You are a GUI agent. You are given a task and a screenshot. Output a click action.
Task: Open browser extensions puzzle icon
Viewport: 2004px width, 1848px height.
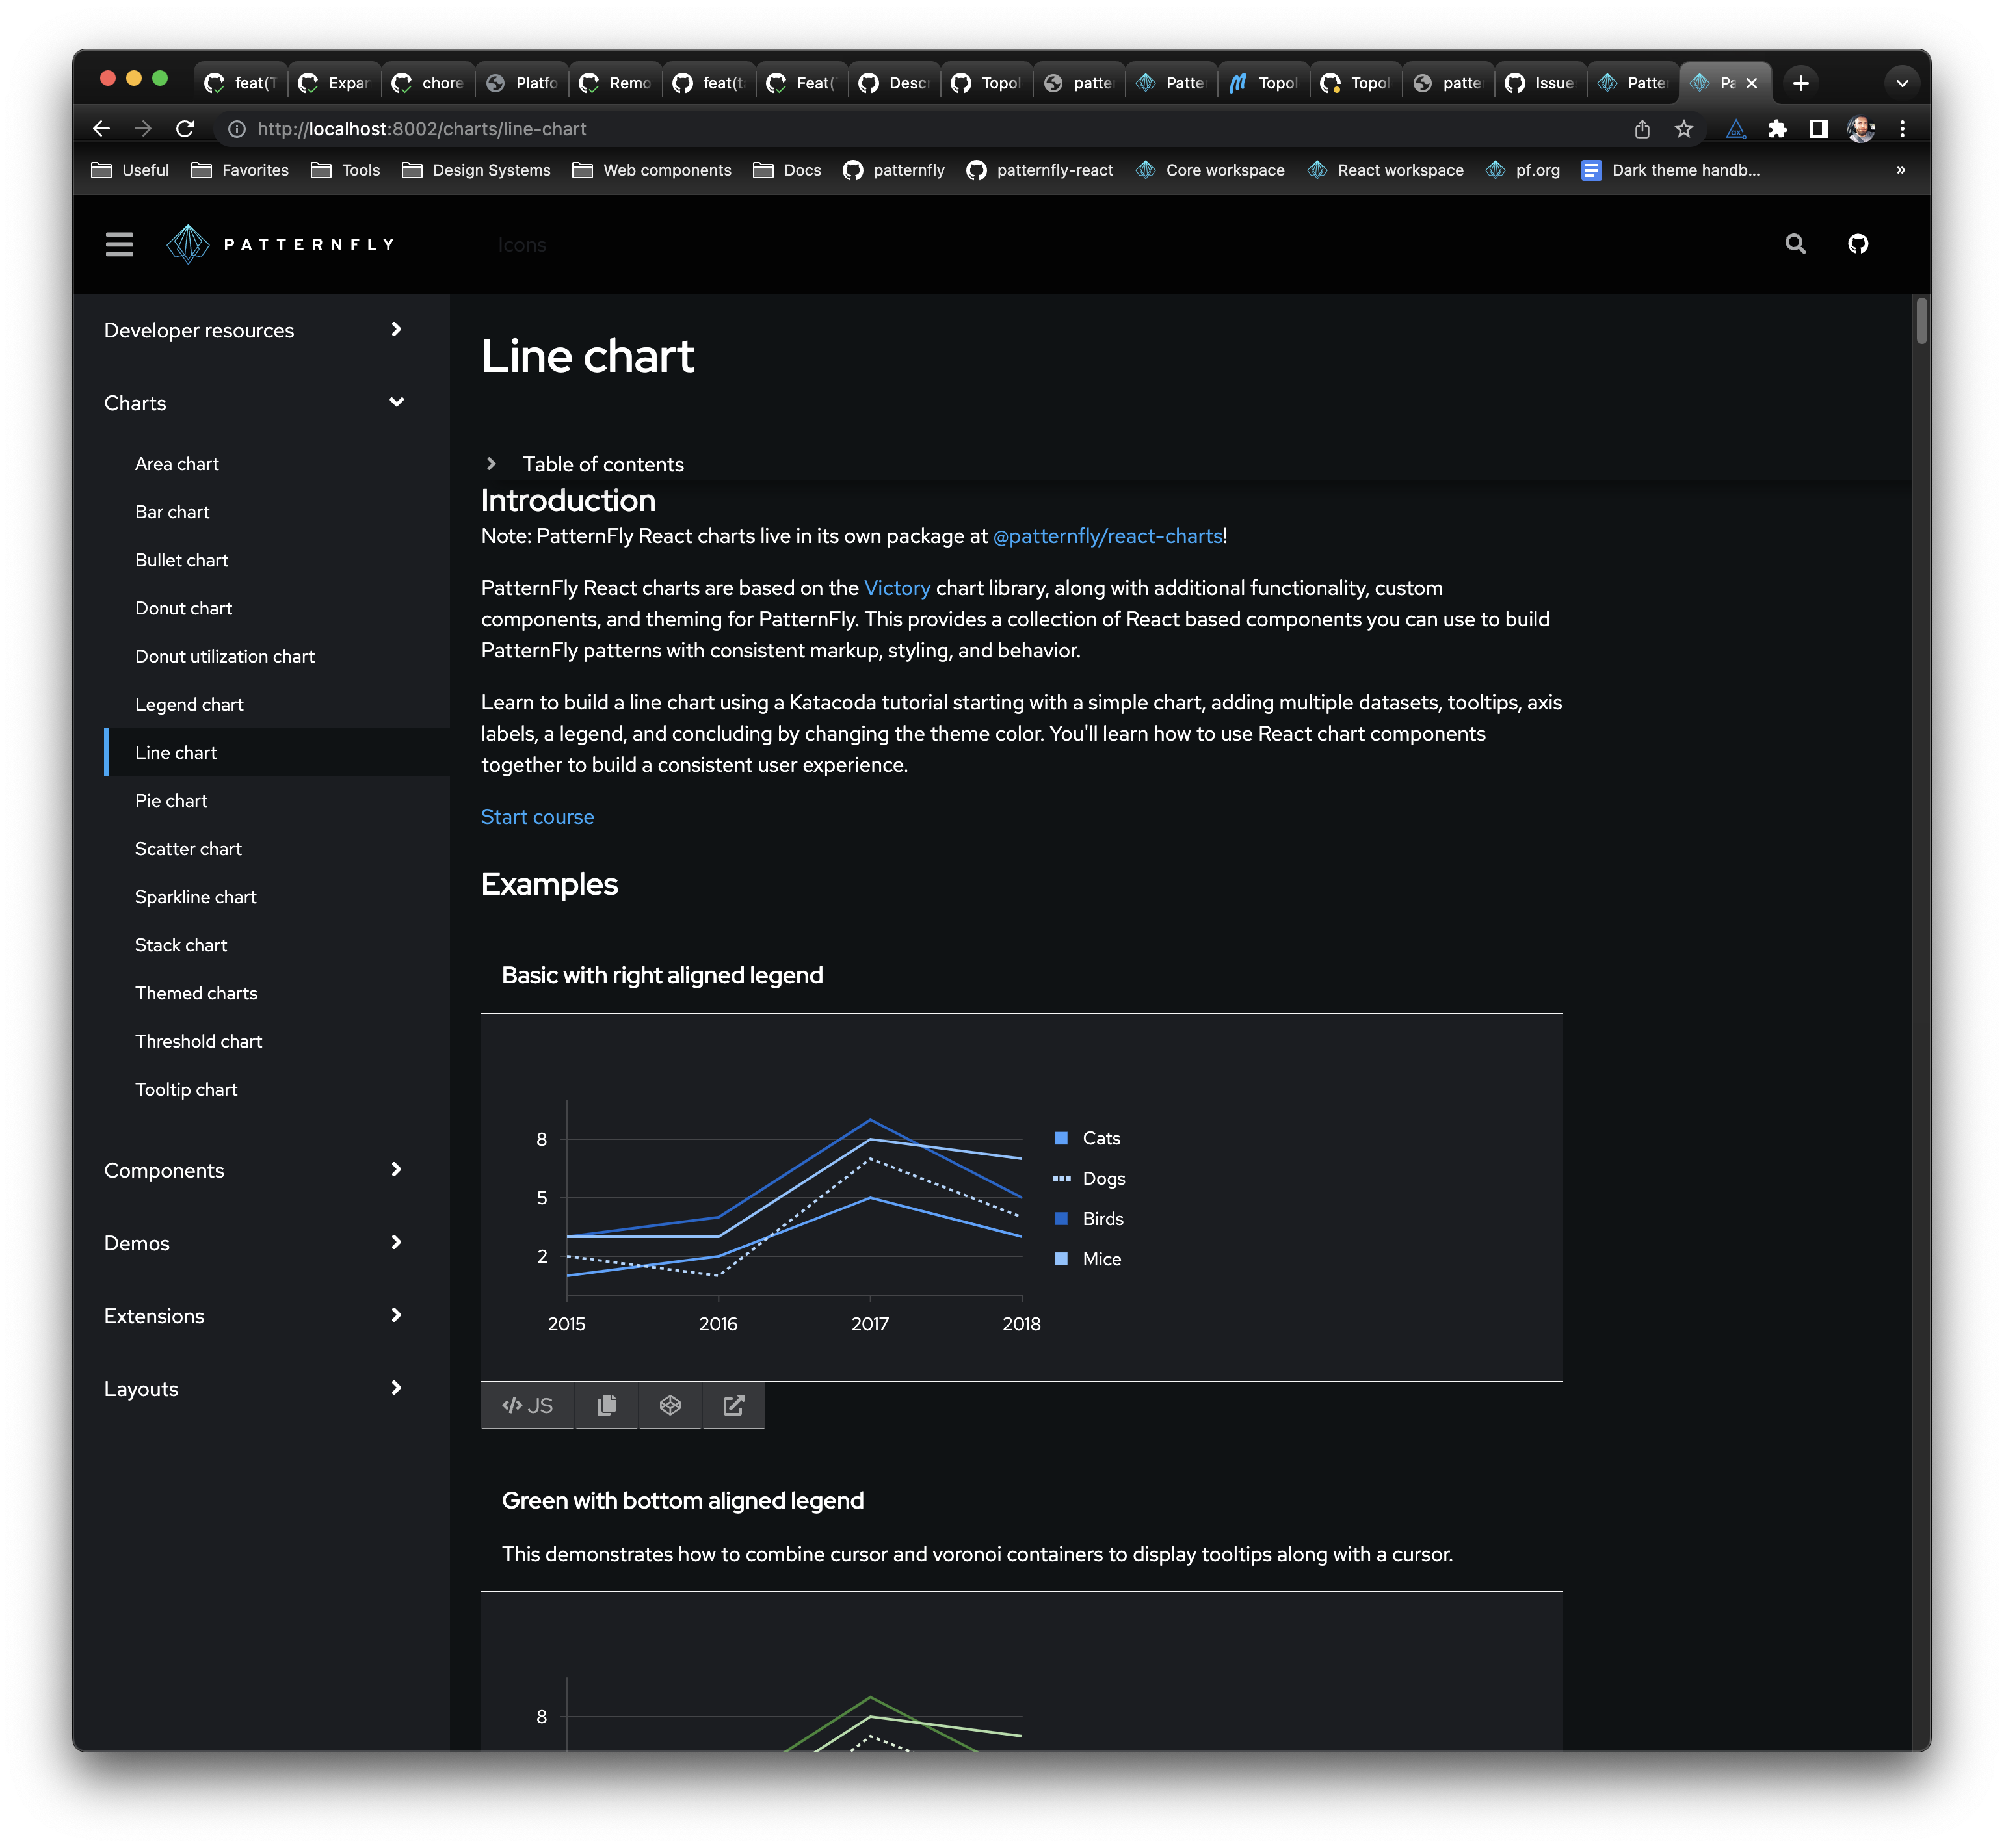tap(1777, 129)
